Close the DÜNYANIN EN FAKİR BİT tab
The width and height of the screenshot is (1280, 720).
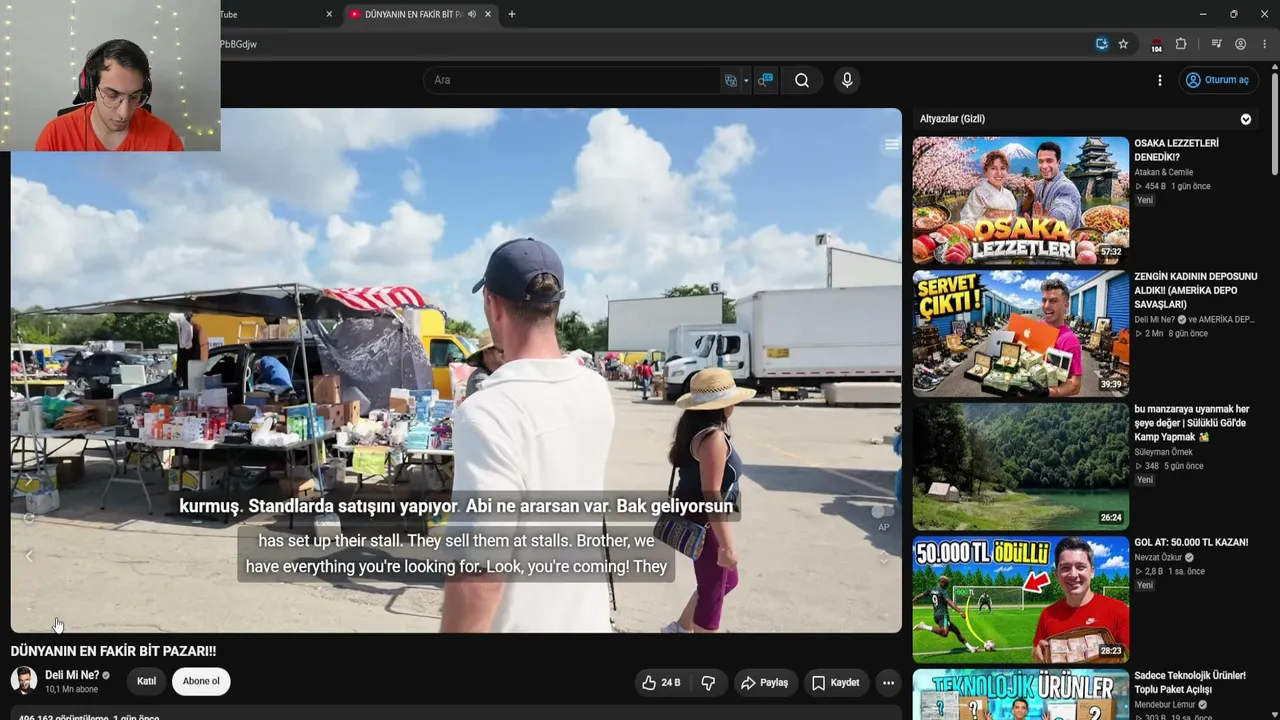pyautogui.click(x=488, y=14)
